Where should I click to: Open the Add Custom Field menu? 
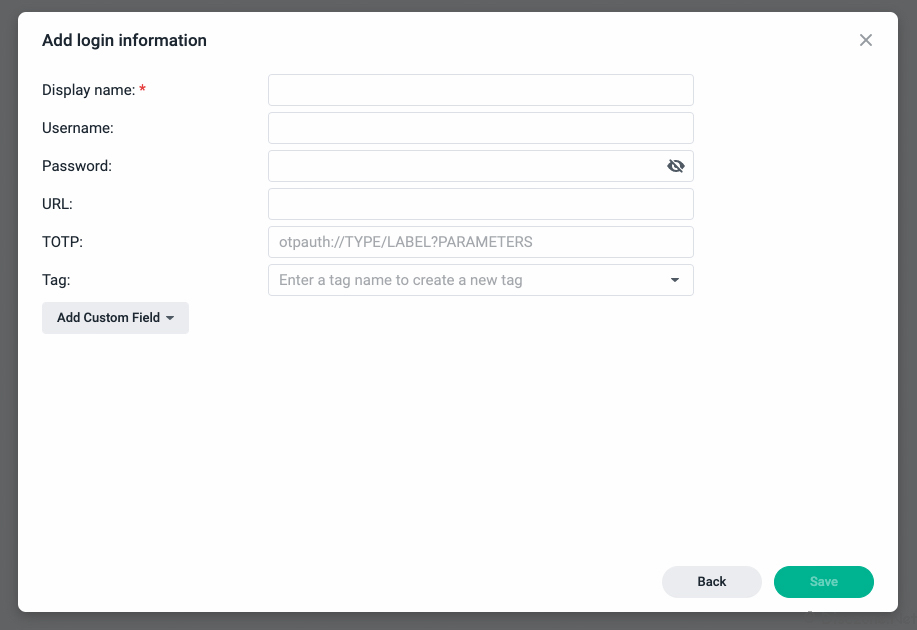115,318
